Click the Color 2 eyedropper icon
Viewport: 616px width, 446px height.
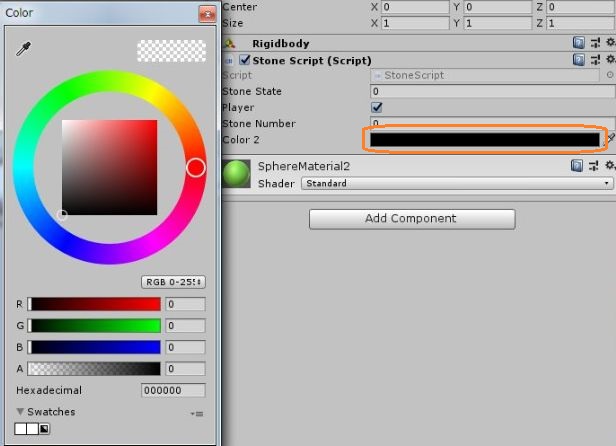tap(610, 139)
